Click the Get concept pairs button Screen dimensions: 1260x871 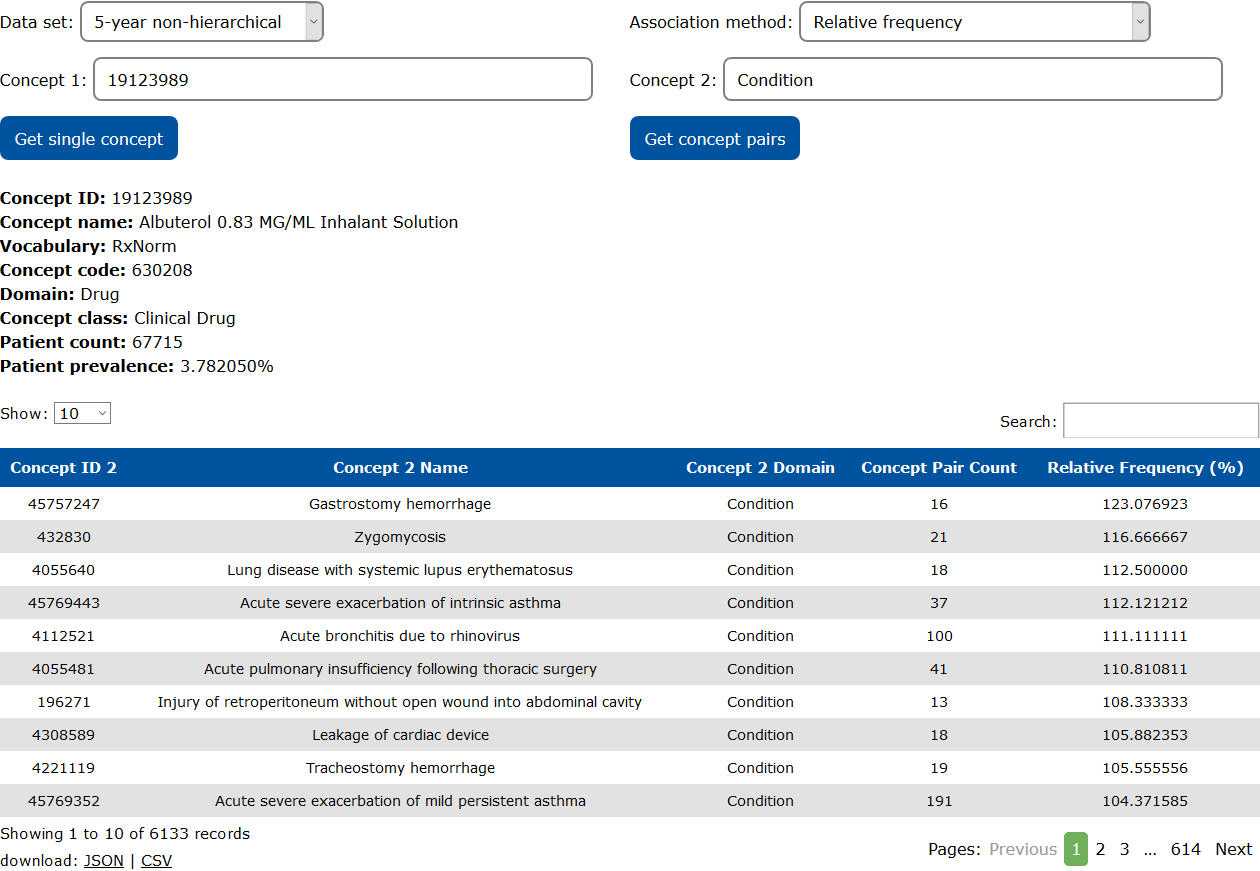click(x=715, y=139)
